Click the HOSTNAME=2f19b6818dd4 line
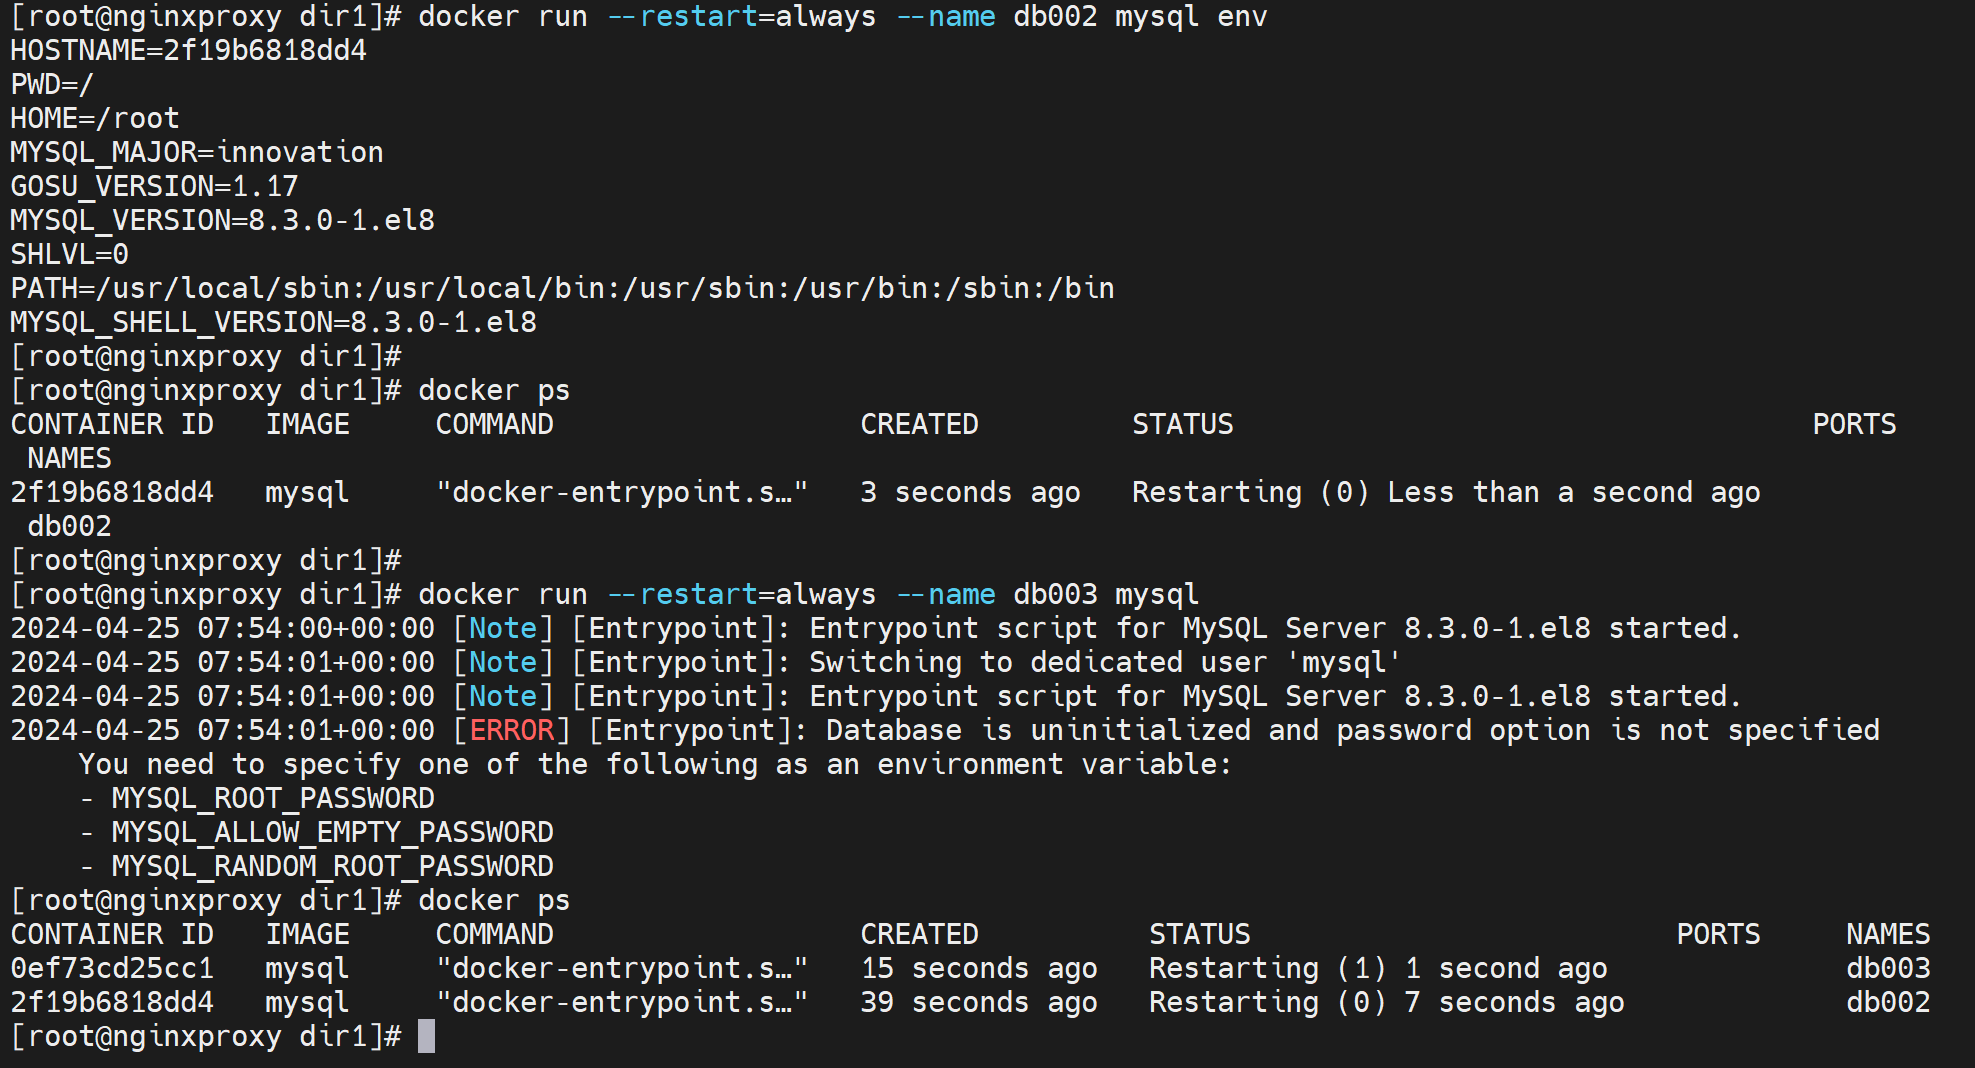 pos(188,51)
